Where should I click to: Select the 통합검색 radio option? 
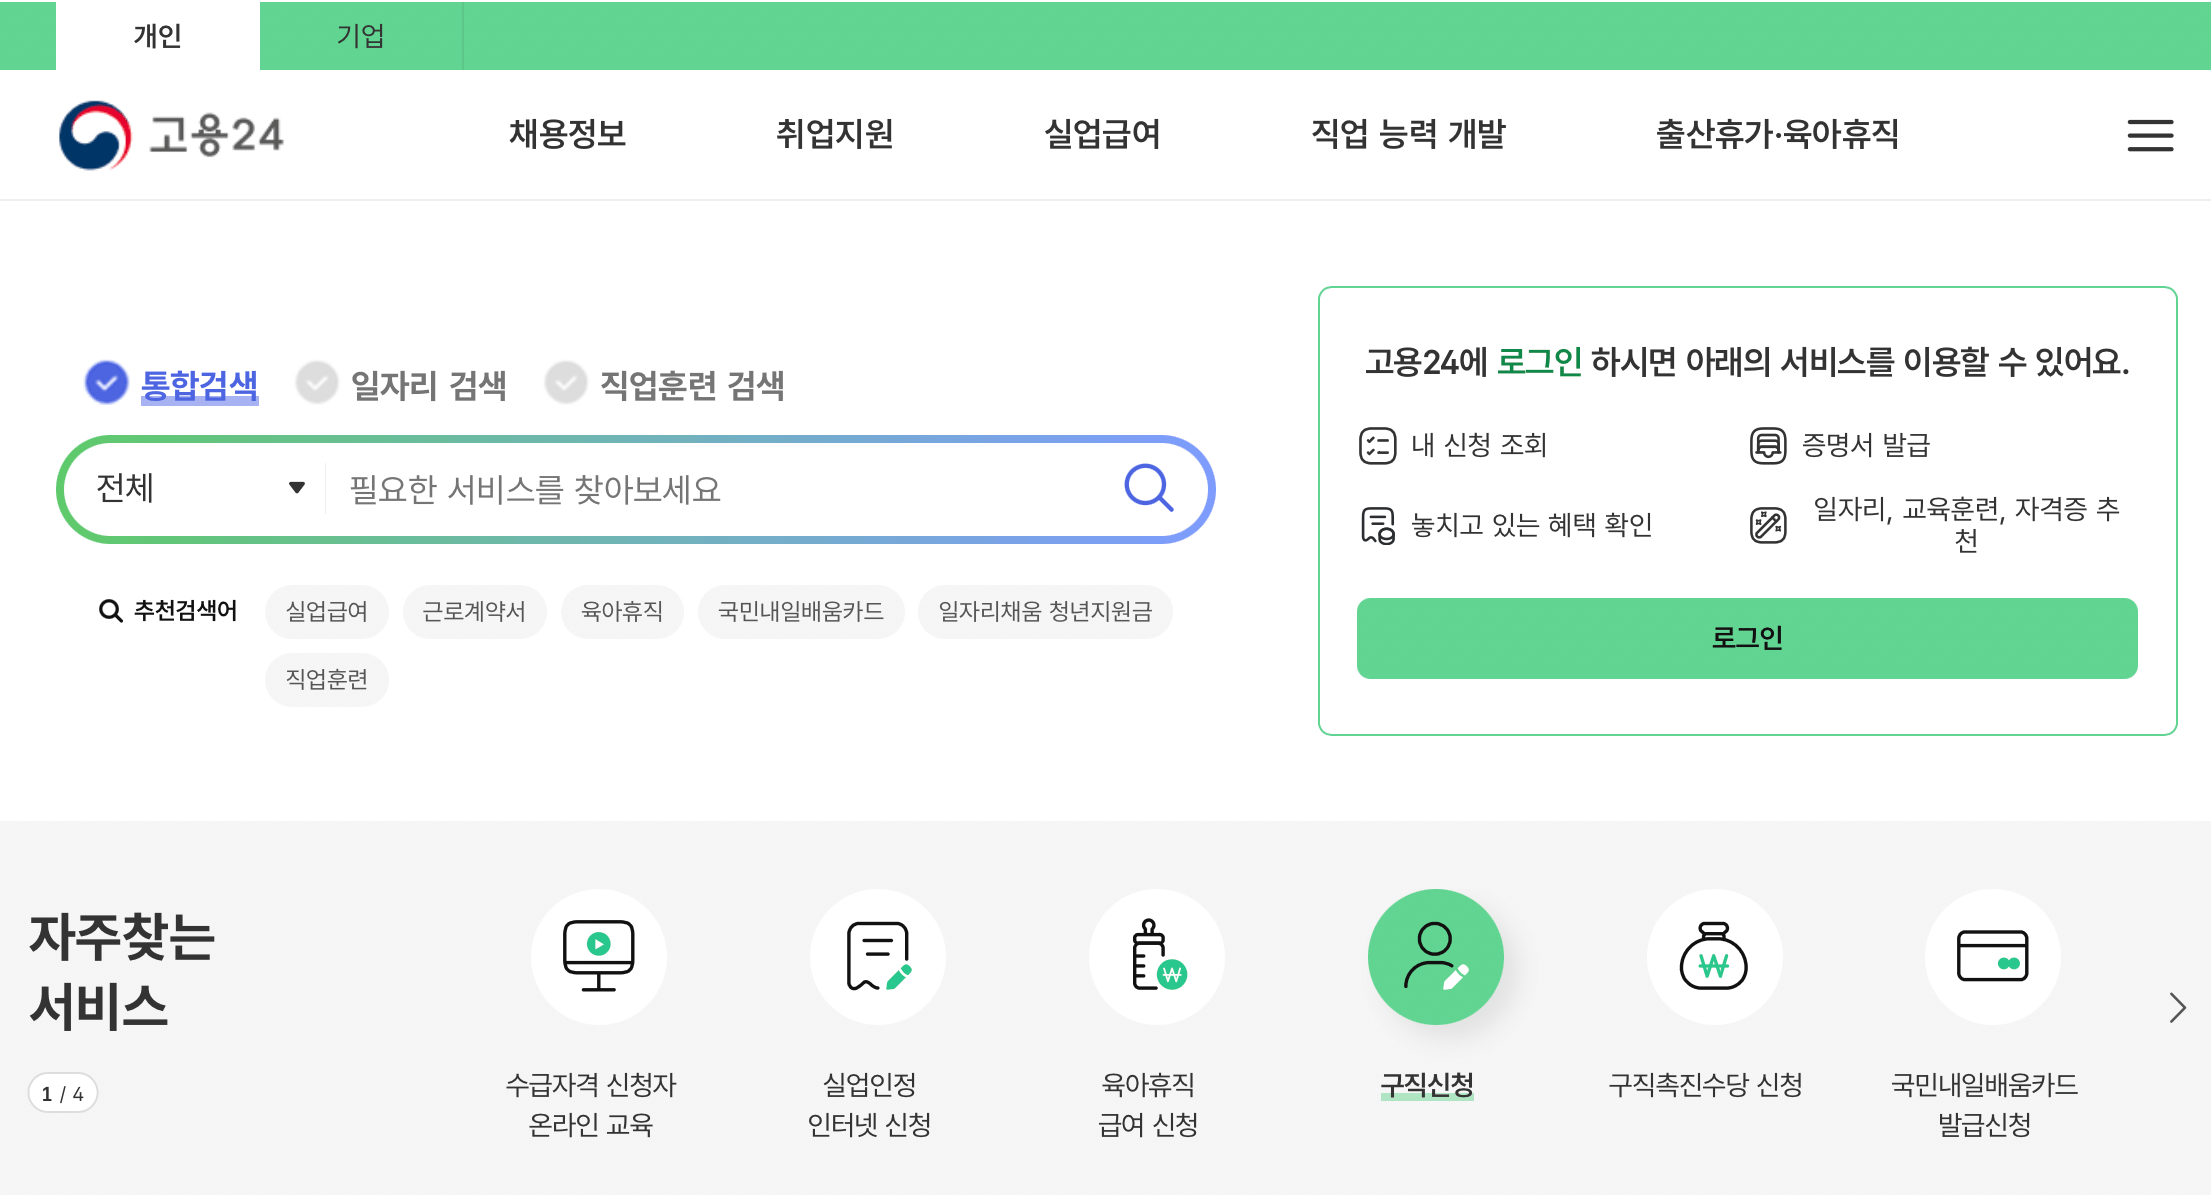click(105, 383)
